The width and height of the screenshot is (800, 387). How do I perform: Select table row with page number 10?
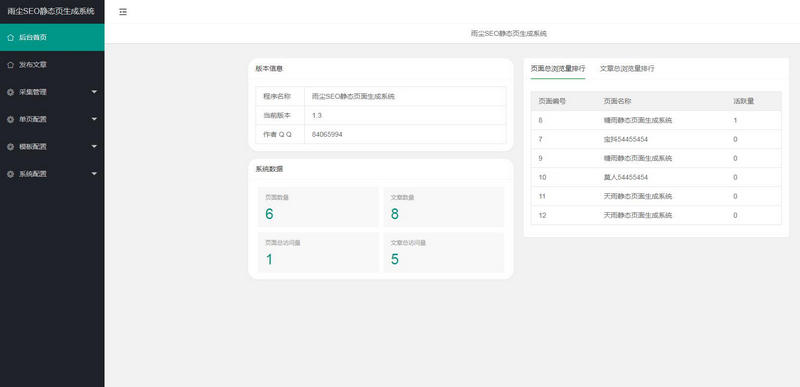click(656, 177)
